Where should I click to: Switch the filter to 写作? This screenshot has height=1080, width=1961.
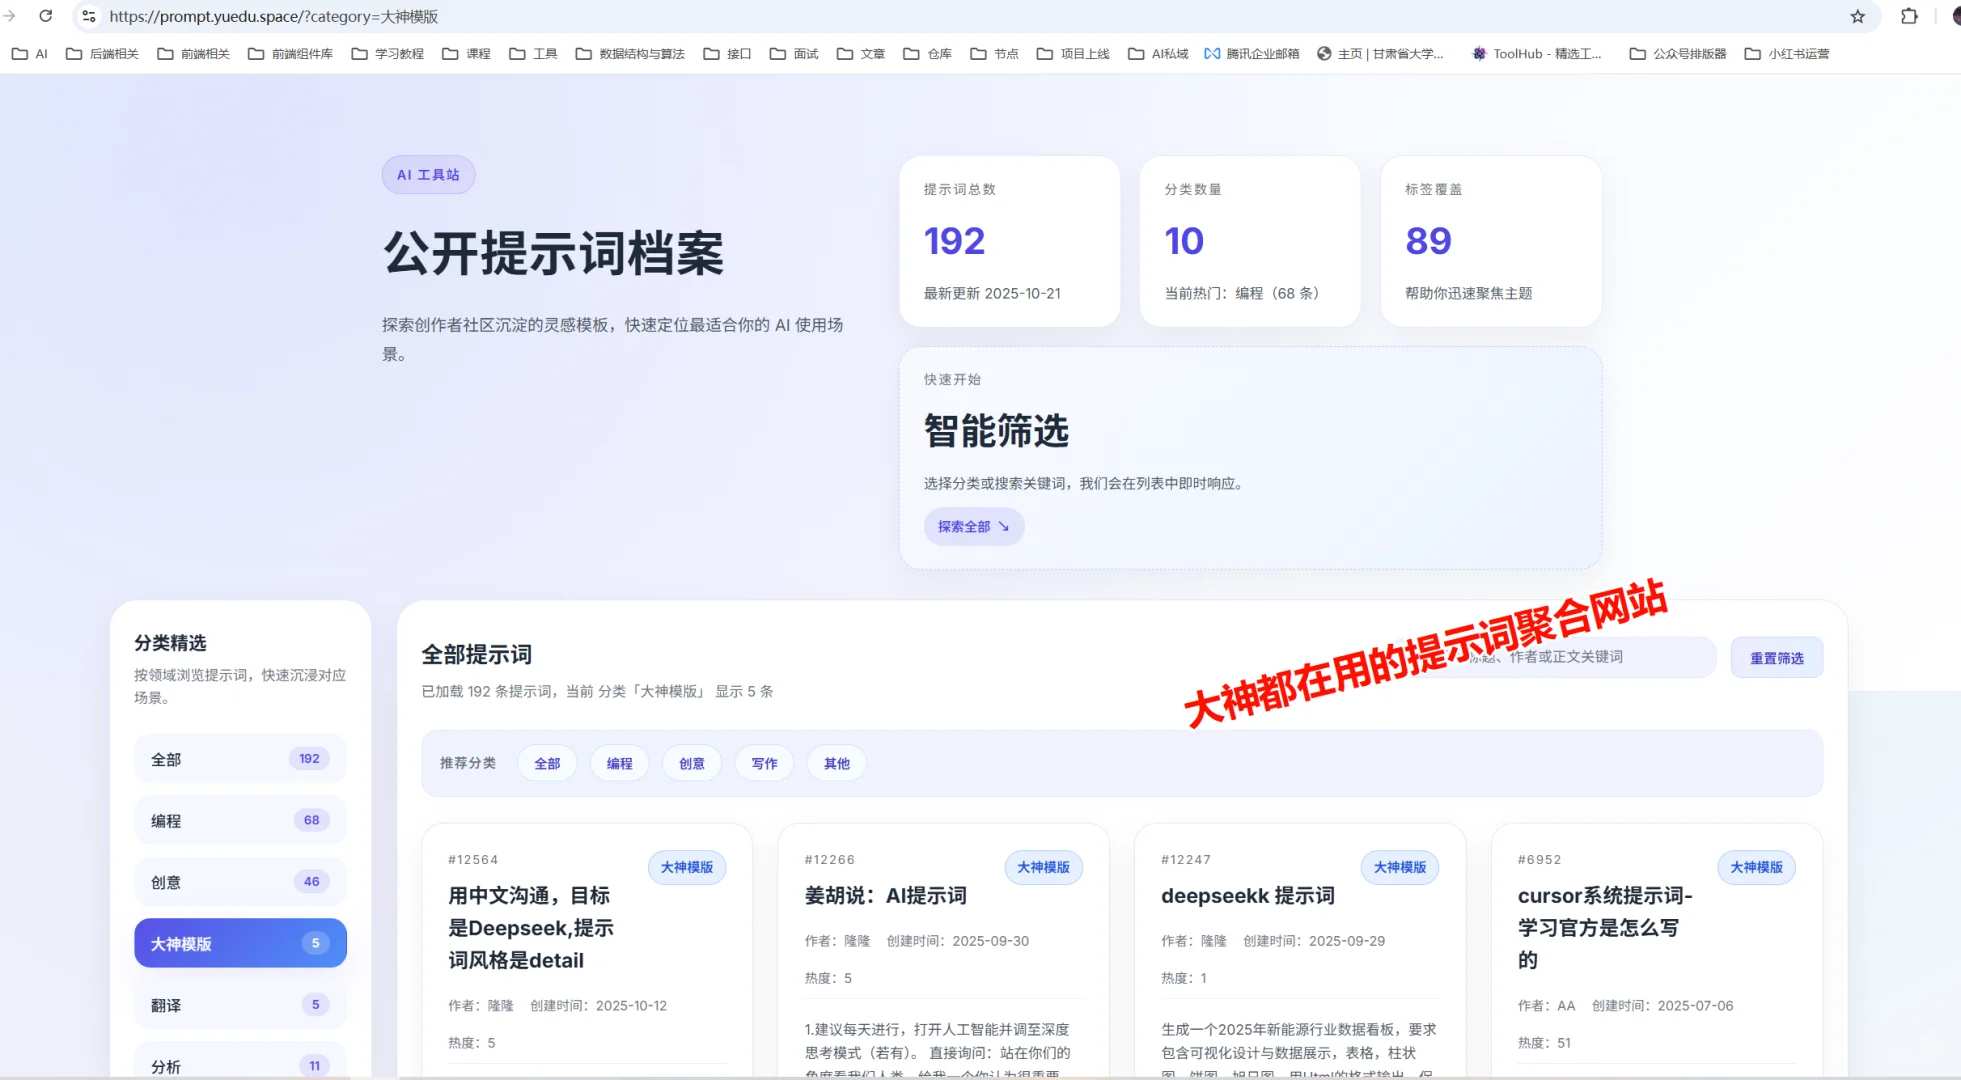coord(764,763)
